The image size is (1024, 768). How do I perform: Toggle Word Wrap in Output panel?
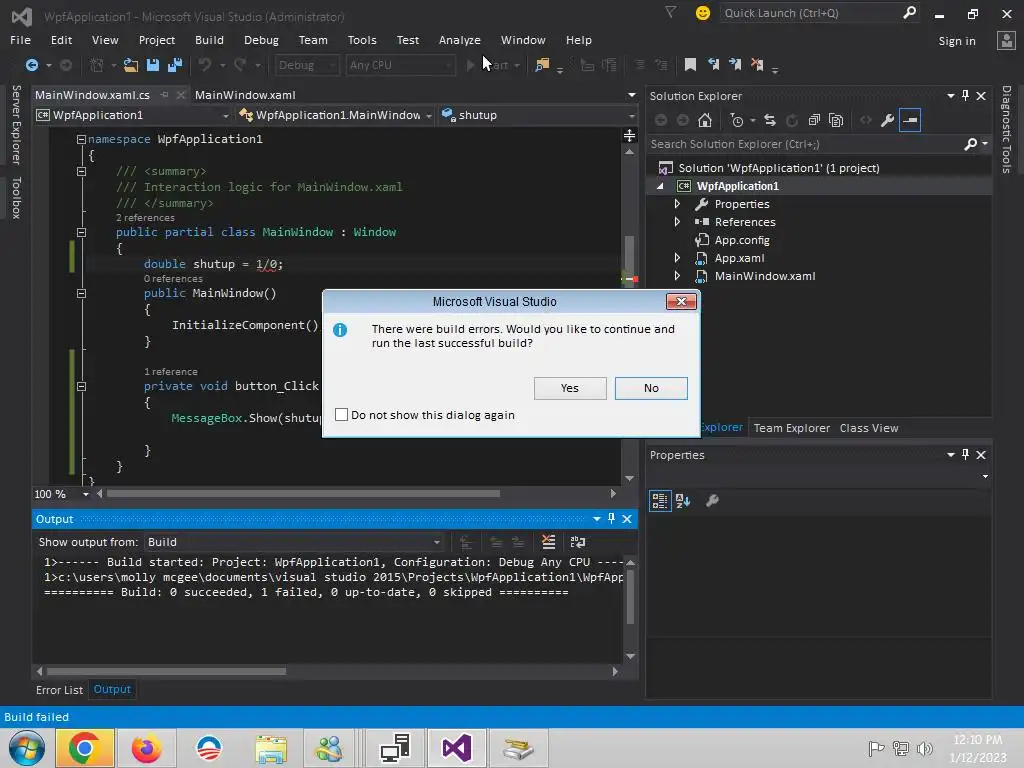click(x=578, y=541)
